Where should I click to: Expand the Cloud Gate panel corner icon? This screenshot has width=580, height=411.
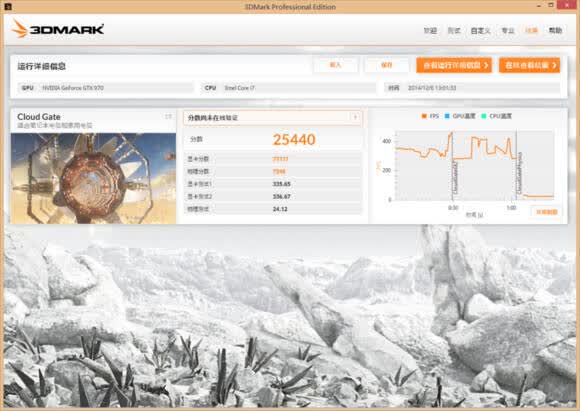[x=168, y=117]
